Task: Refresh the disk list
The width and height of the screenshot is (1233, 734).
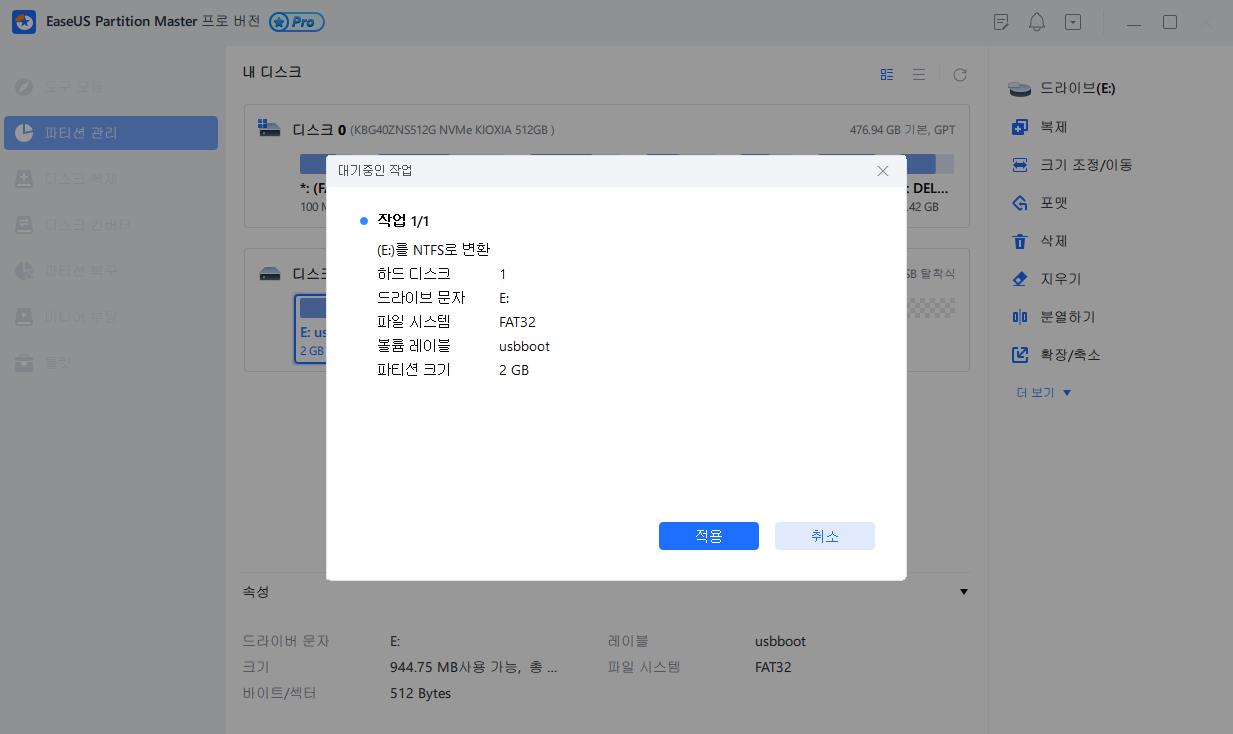Action: [x=960, y=74]
